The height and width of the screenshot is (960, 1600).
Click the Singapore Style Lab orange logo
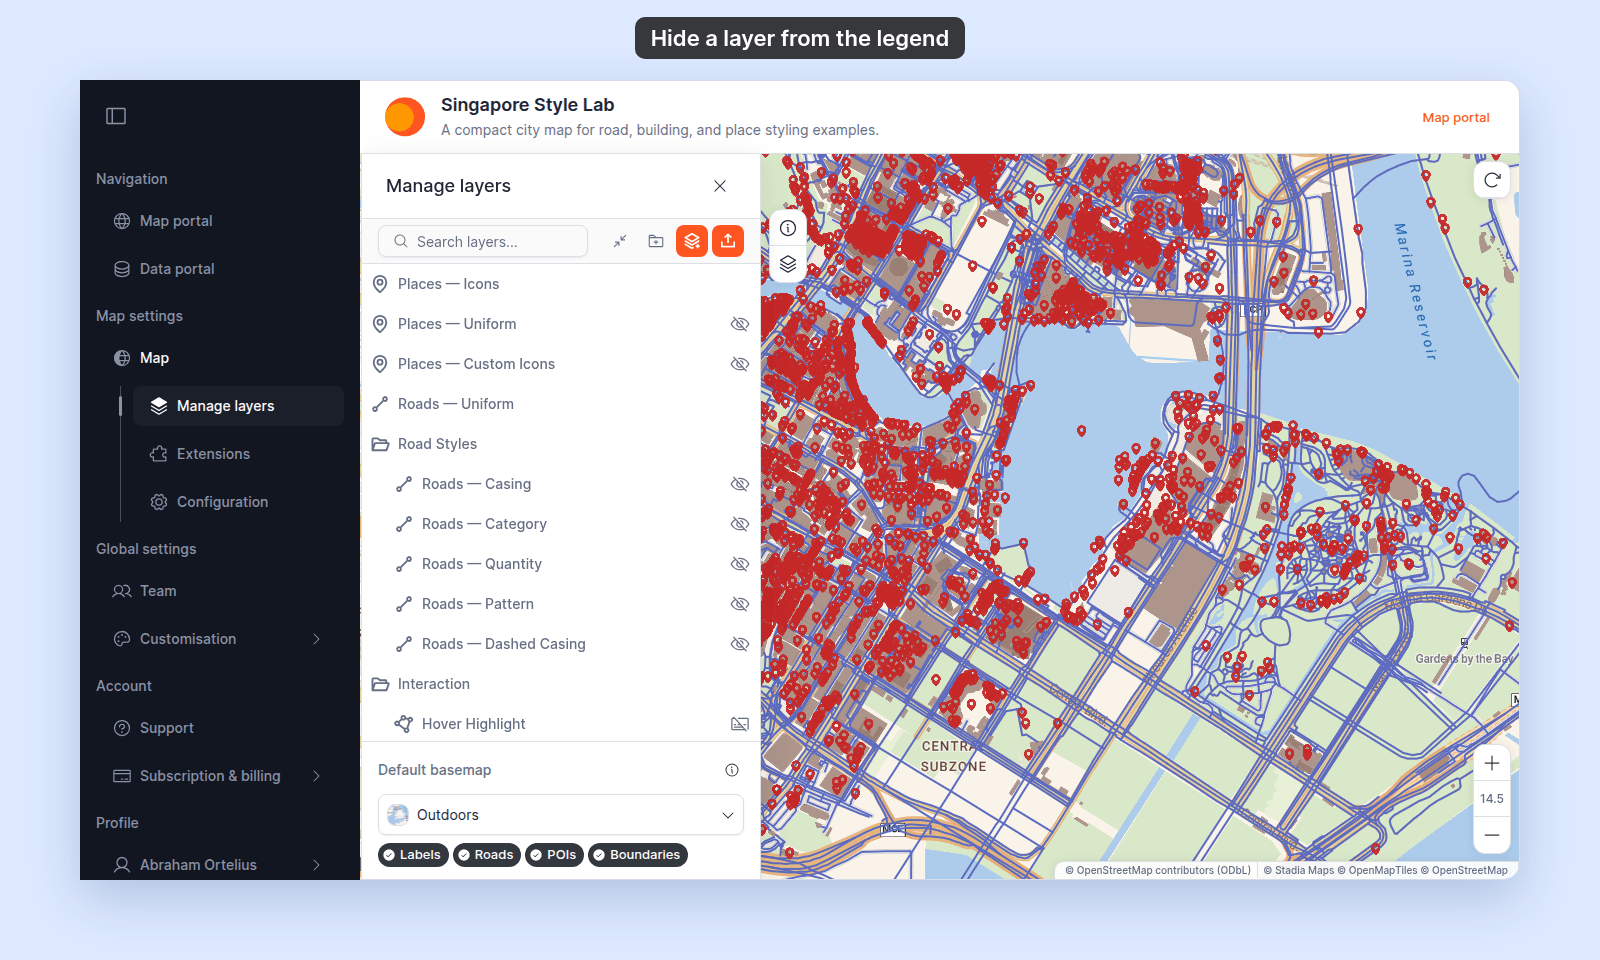pos(405,117)
